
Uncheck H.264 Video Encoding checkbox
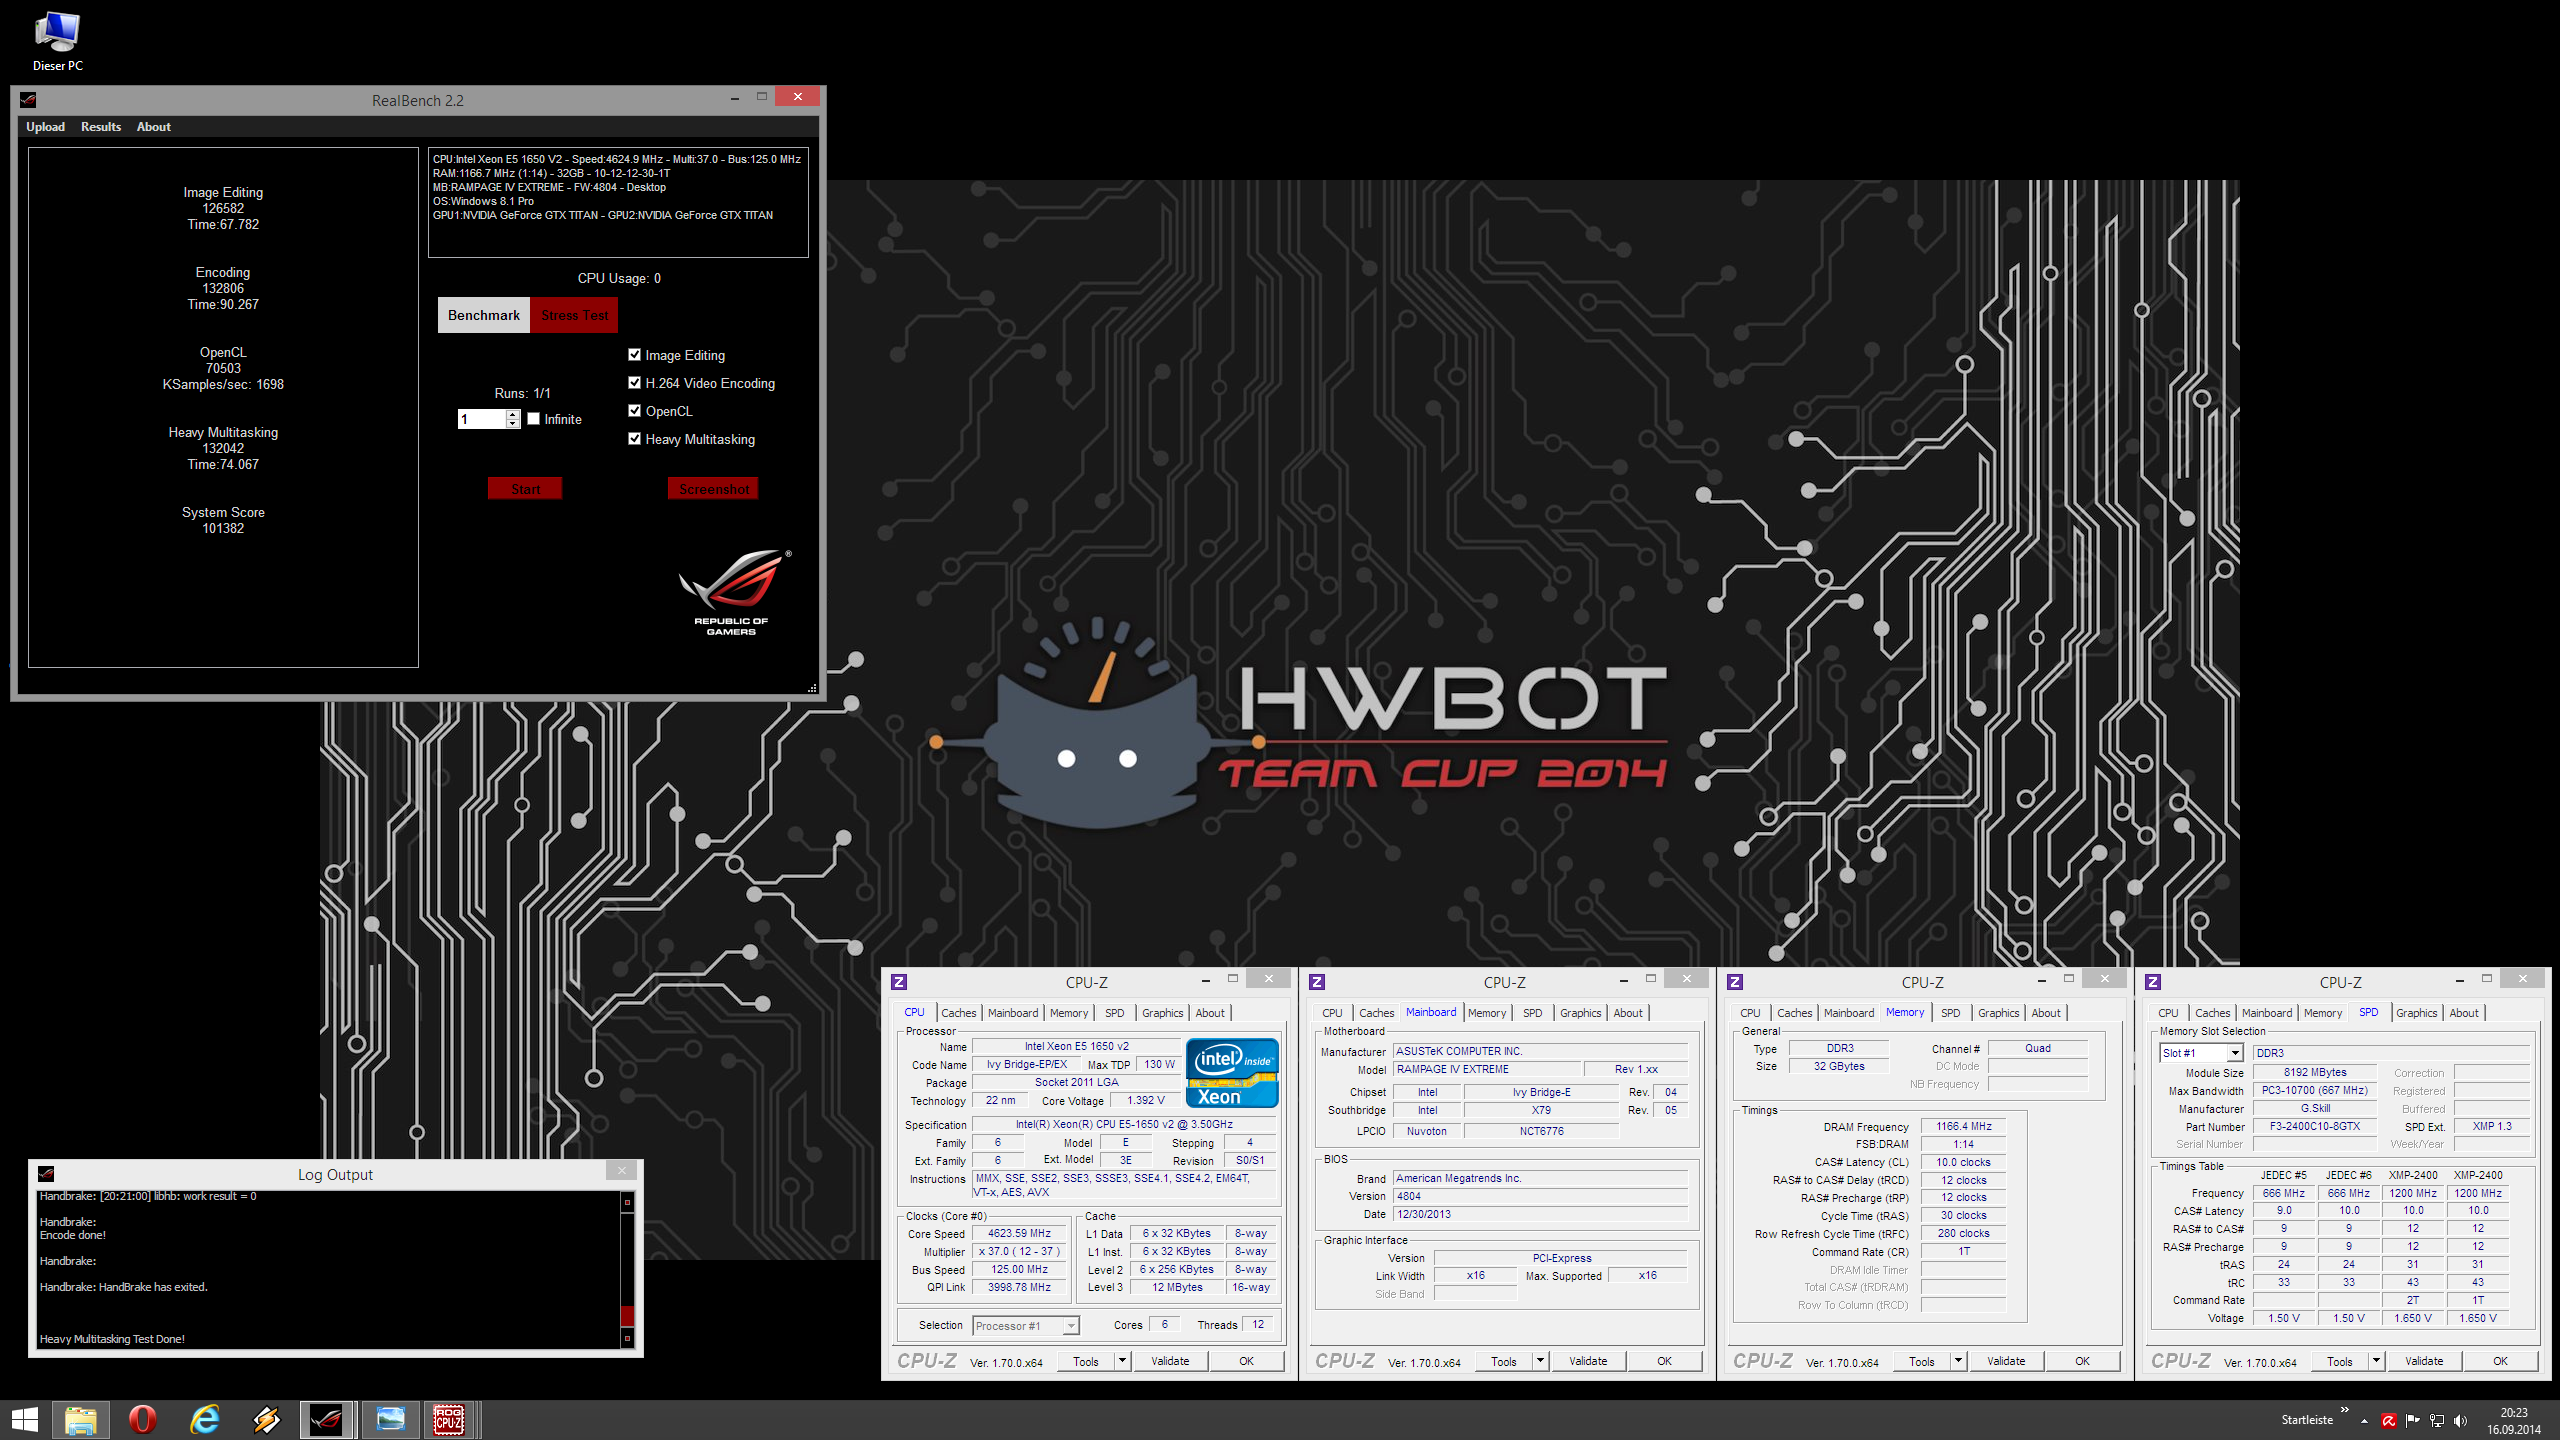click(x=634, y=382)
